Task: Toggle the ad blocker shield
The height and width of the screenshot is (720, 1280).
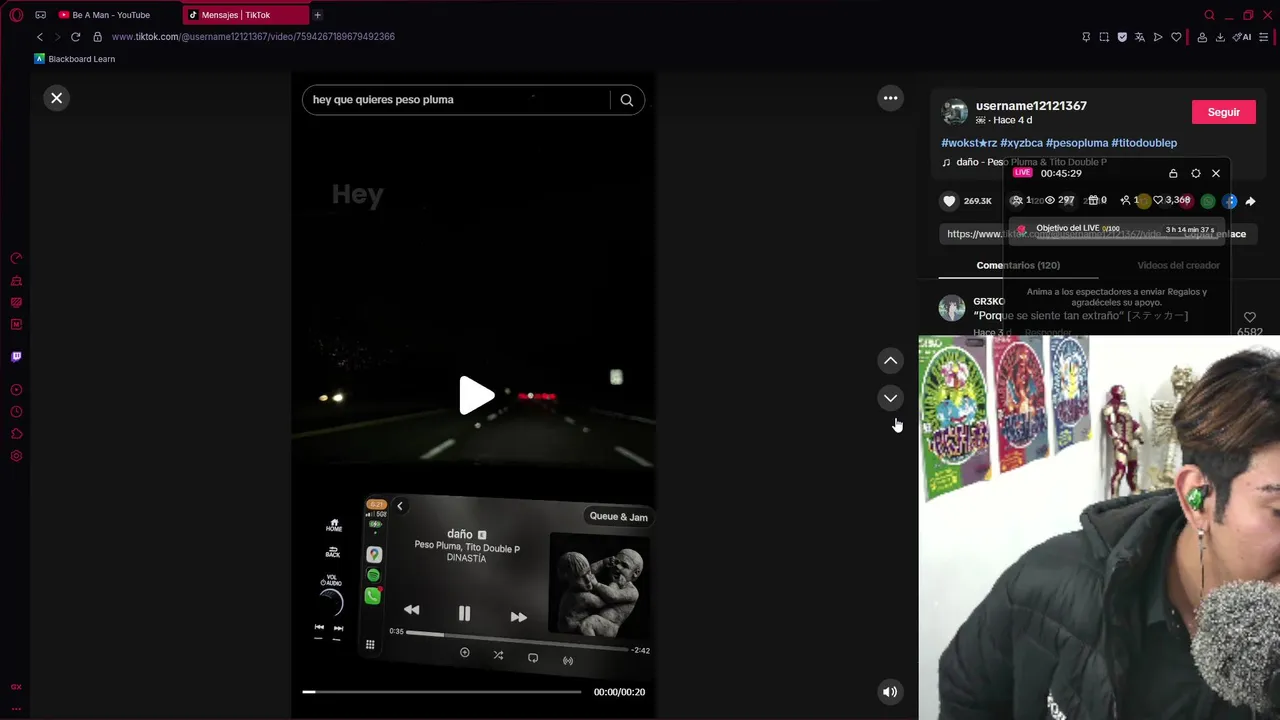Action: coord(1122,37)
